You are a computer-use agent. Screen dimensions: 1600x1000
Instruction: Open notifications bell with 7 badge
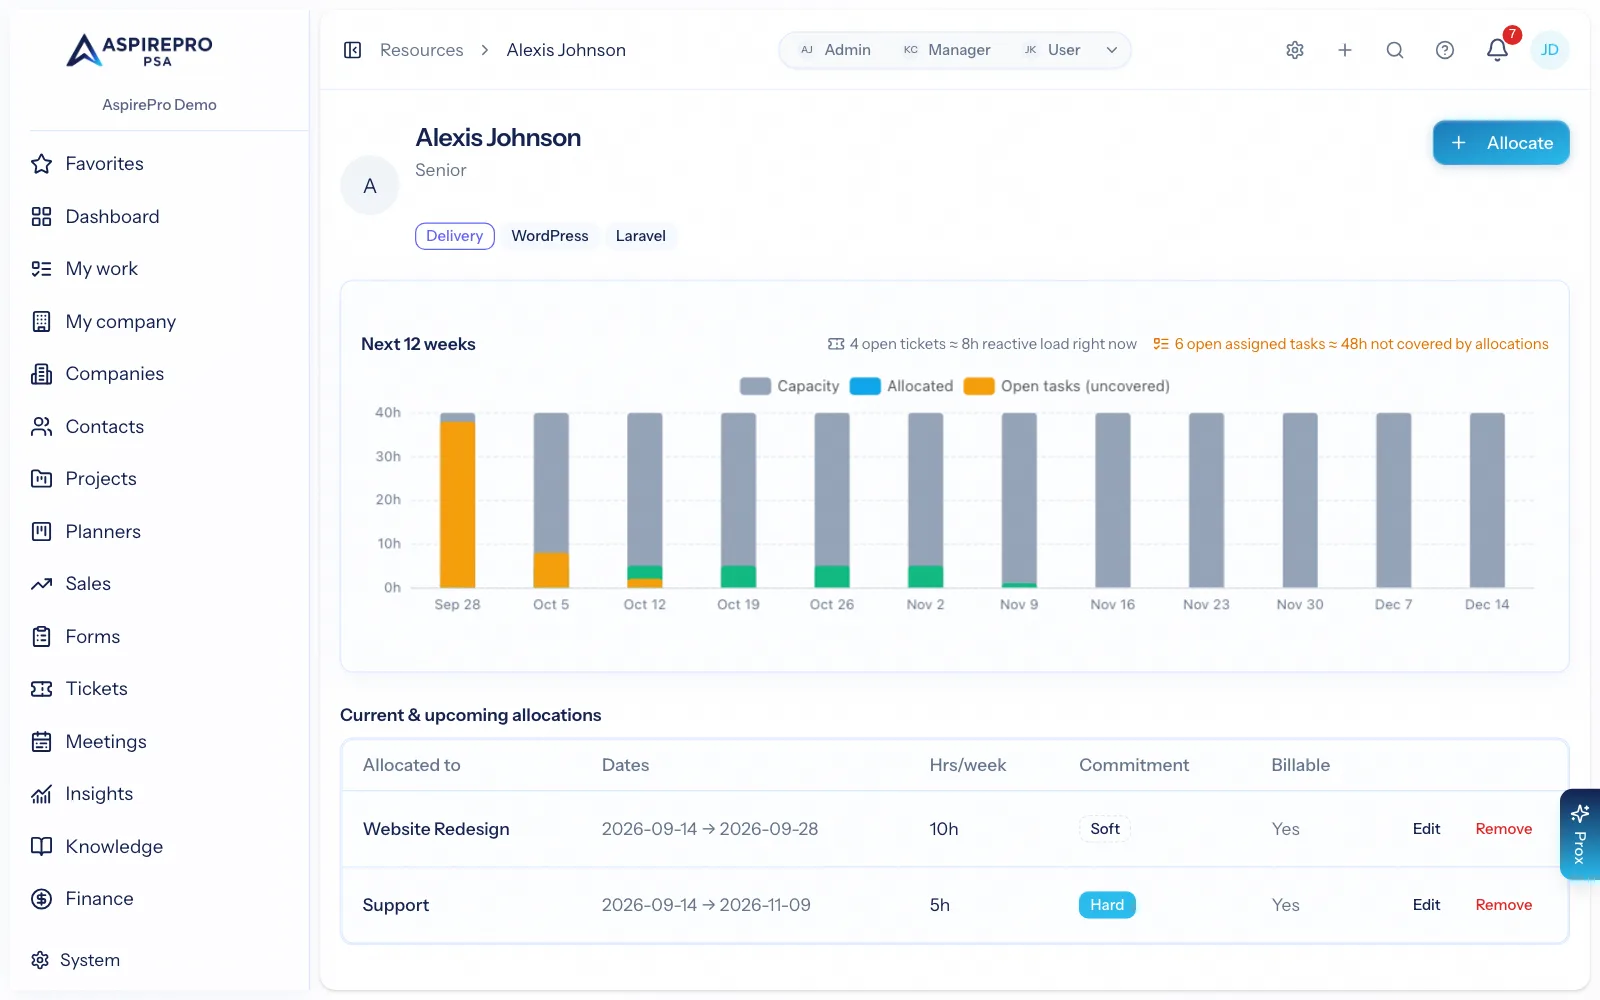point(1498,49)
